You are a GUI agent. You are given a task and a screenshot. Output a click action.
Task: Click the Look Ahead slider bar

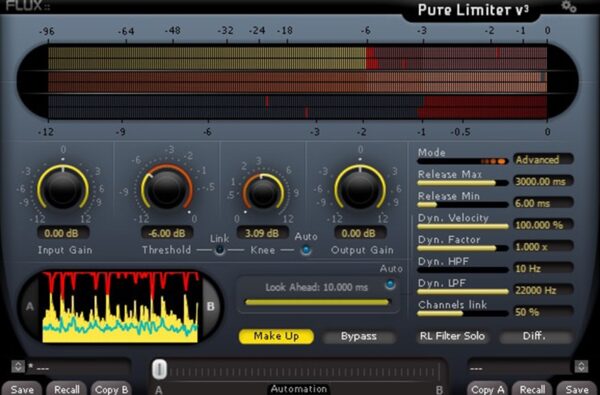pyautogui.click(x=317, y=302)
